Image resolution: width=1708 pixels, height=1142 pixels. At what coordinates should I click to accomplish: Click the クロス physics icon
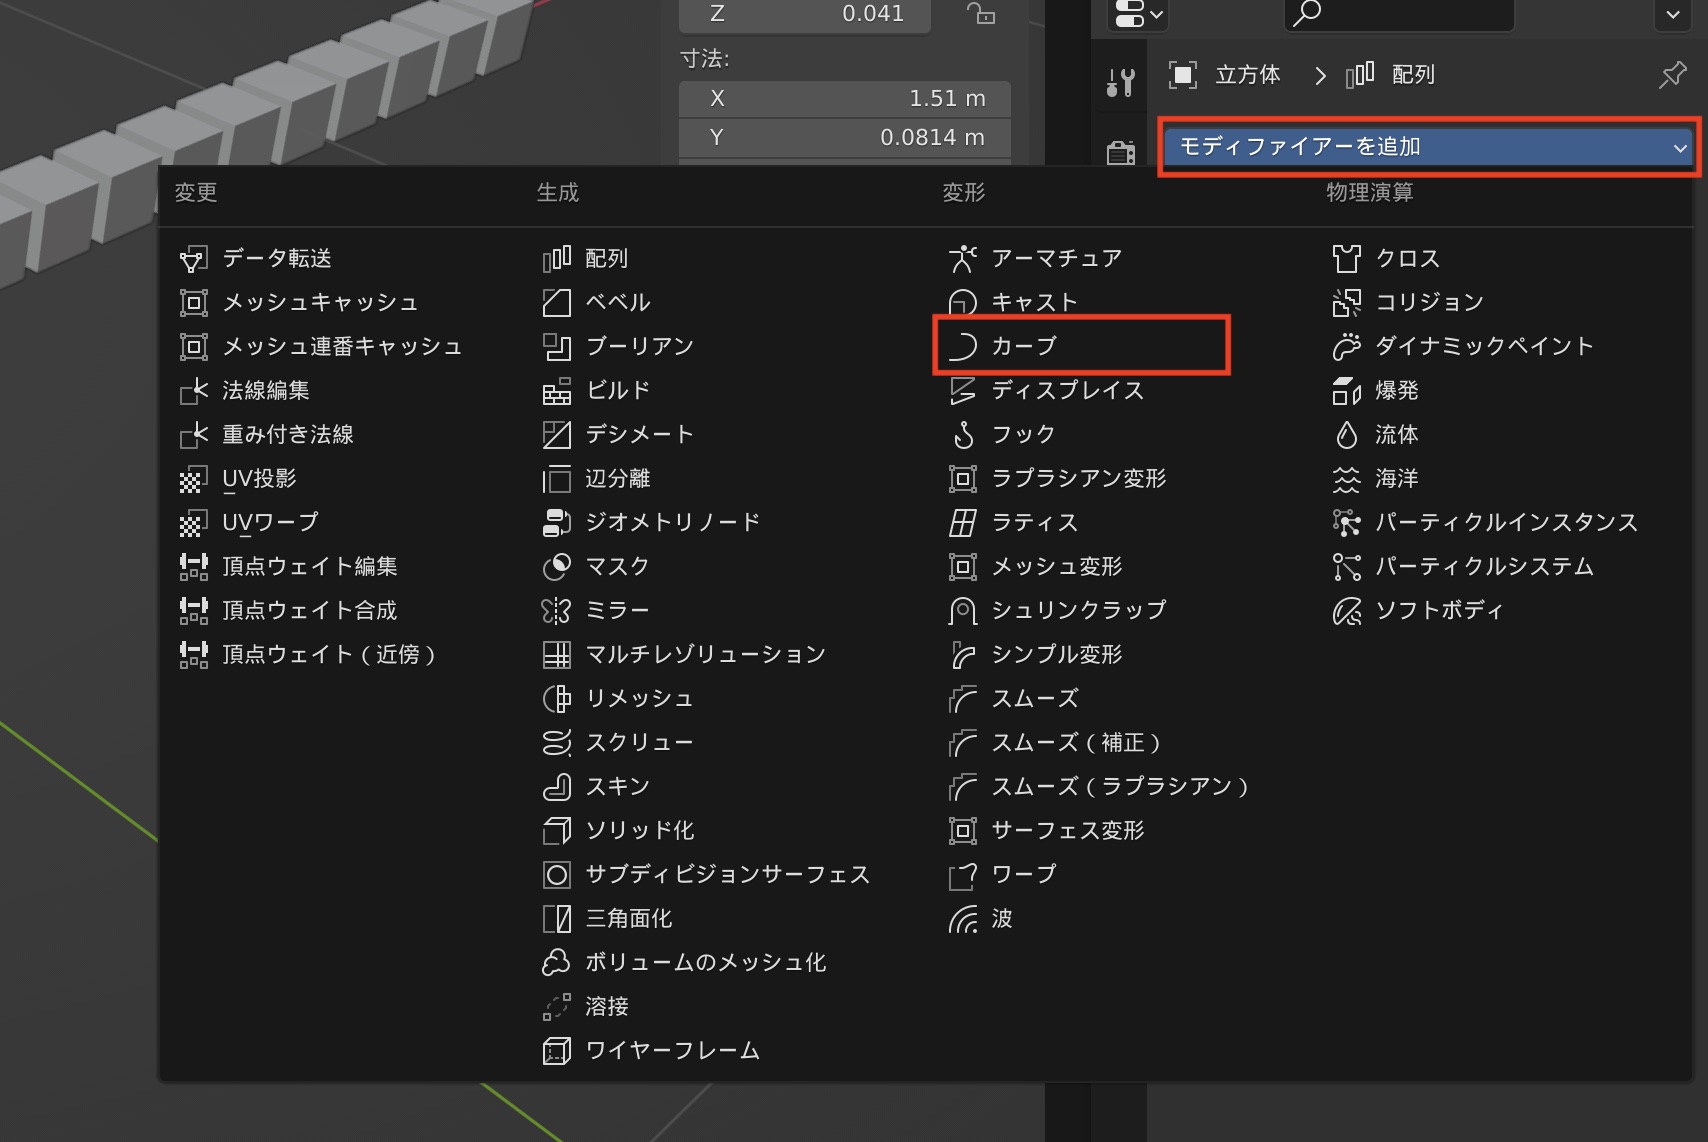[x=1346, y=259]
